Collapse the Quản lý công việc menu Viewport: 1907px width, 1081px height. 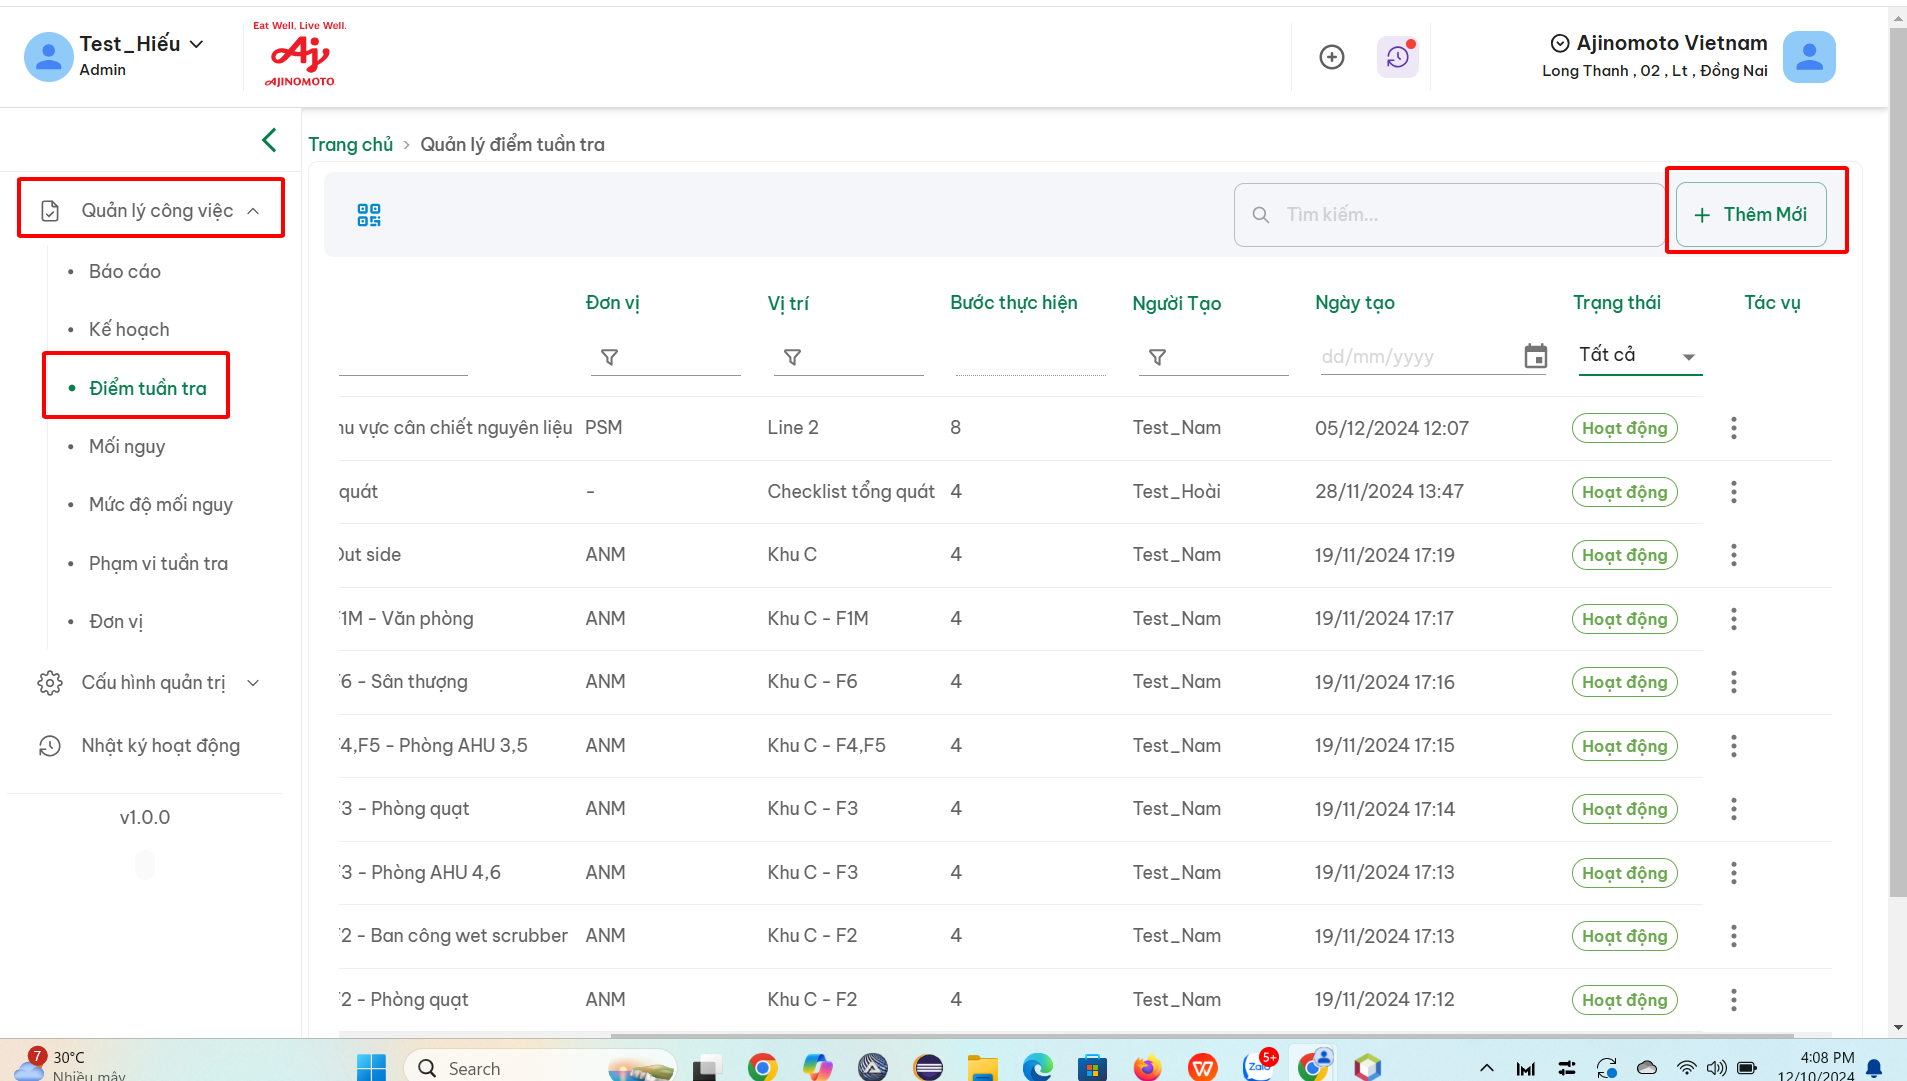click(151, 210)
